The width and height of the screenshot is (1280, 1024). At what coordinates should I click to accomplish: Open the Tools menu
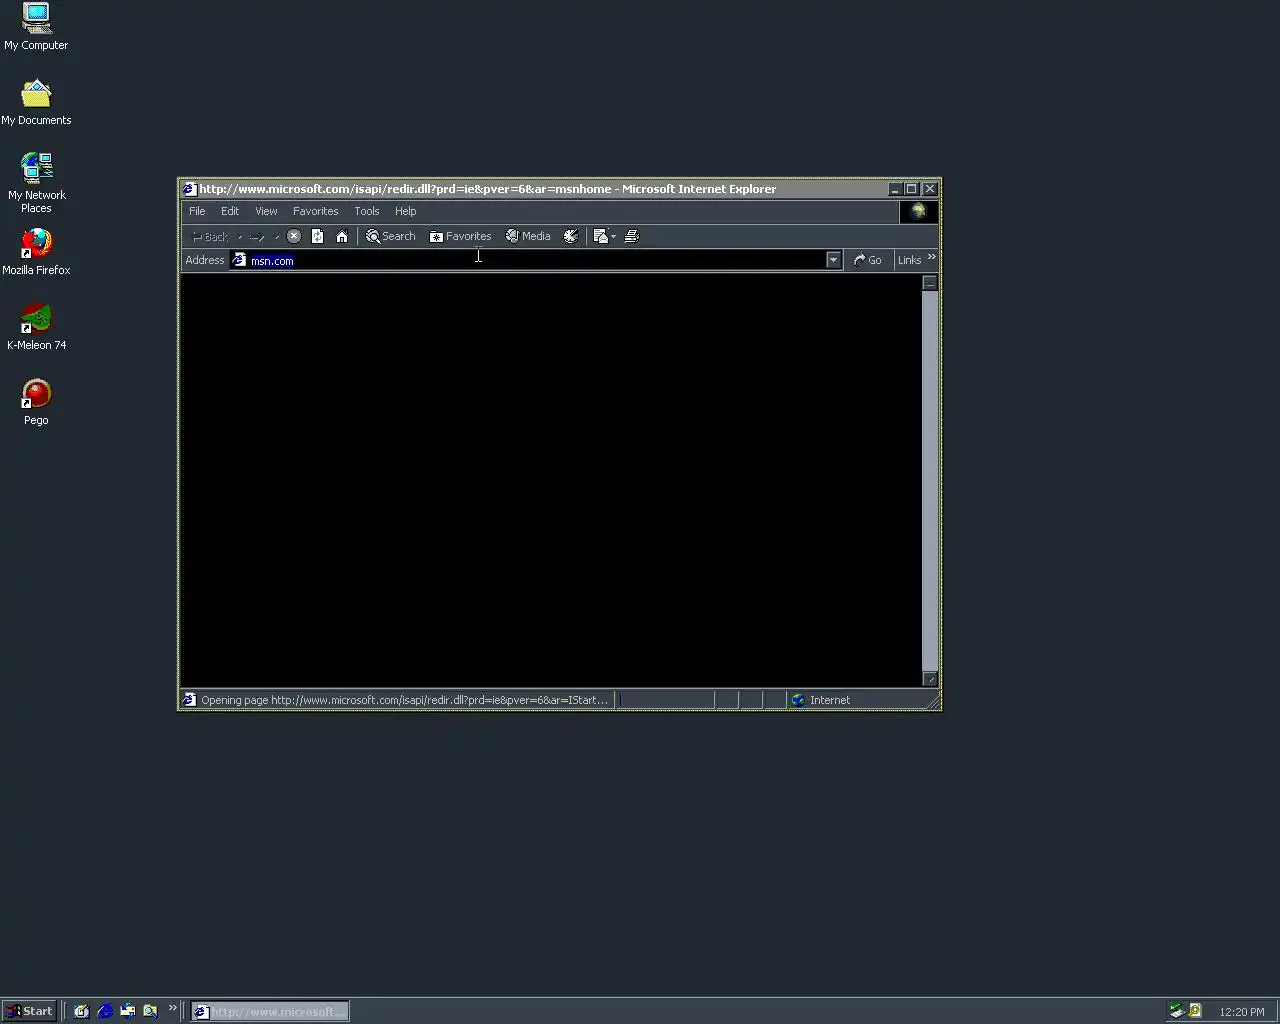[367, 211]
